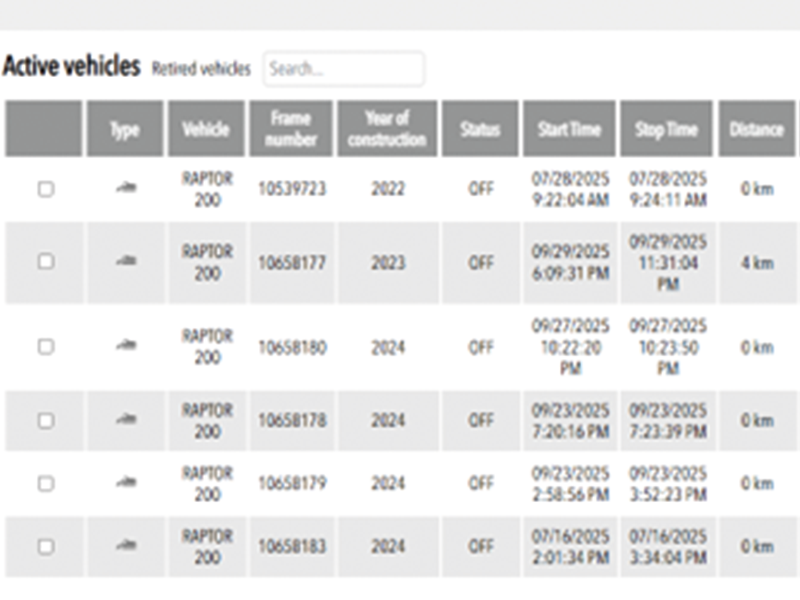Click into the Search field
This screenshot has width=800, height=600.
343,69
